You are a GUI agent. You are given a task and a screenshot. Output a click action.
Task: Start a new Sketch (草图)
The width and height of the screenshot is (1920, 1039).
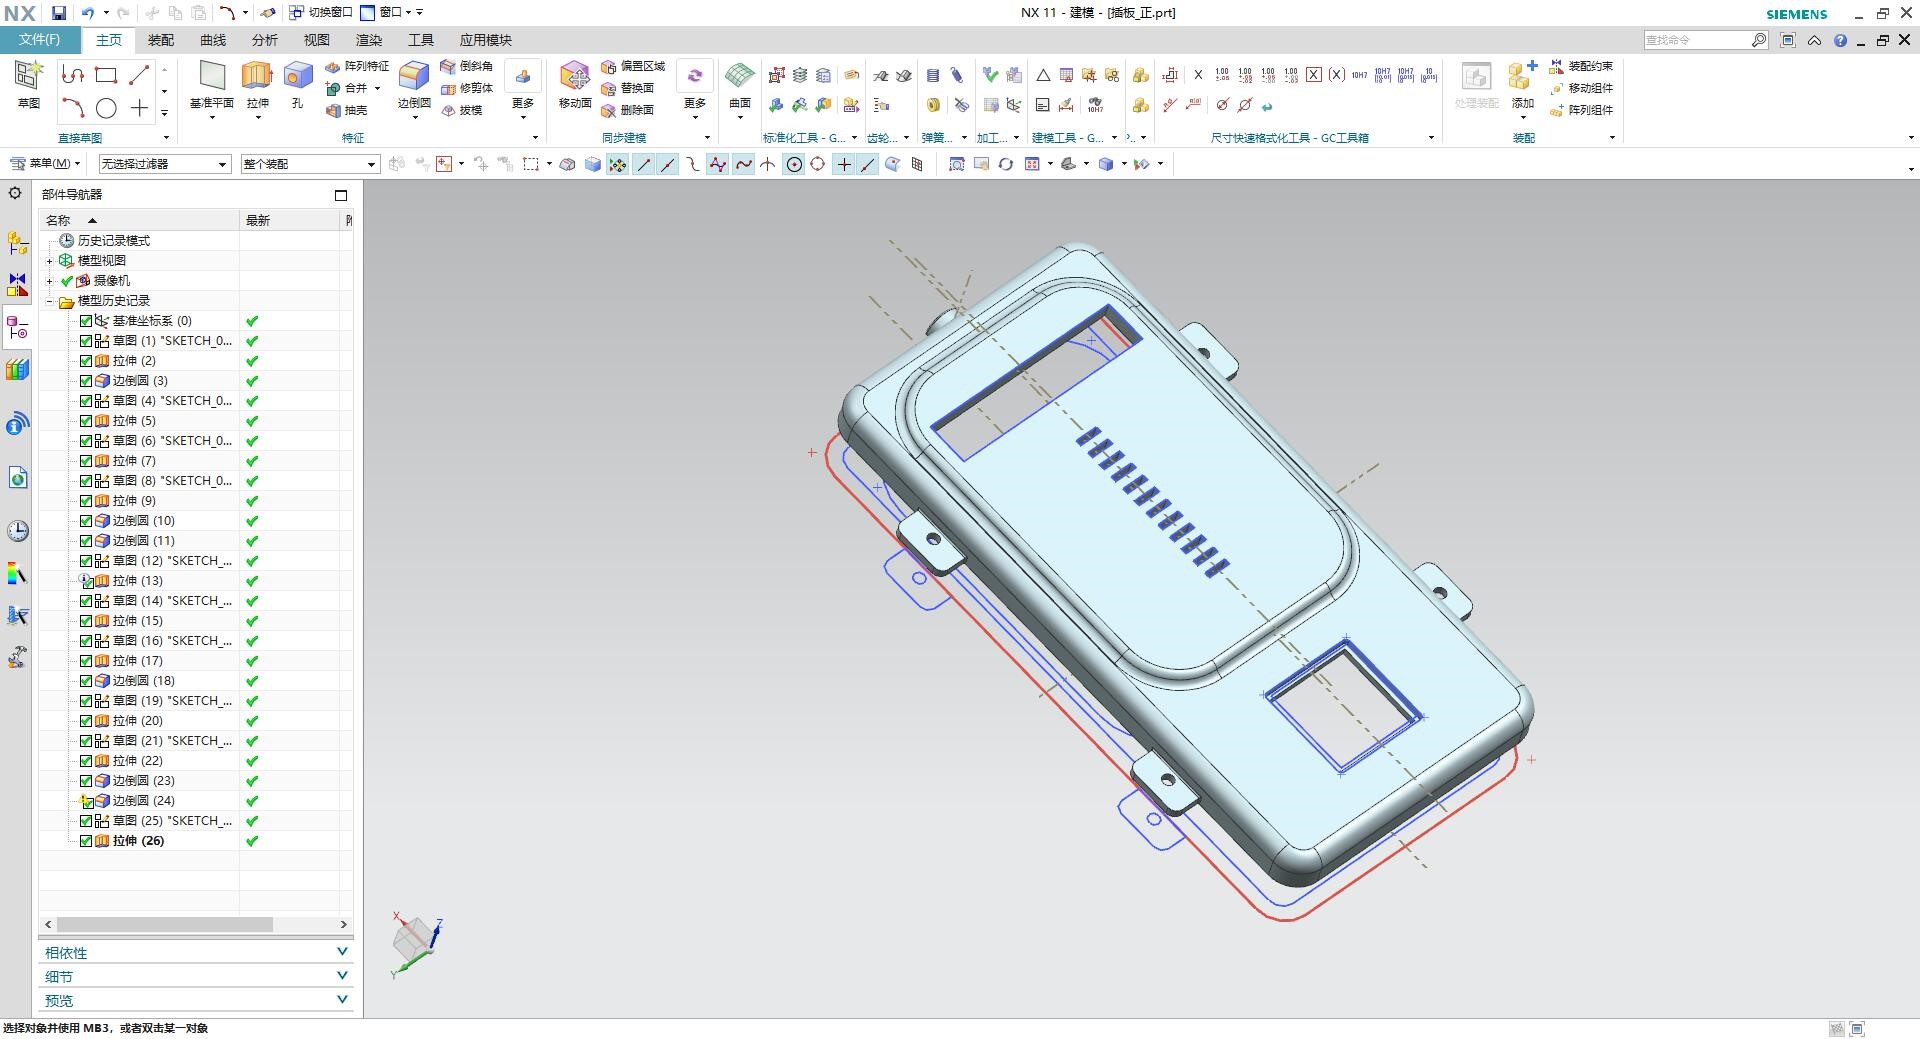pos(29,85)
